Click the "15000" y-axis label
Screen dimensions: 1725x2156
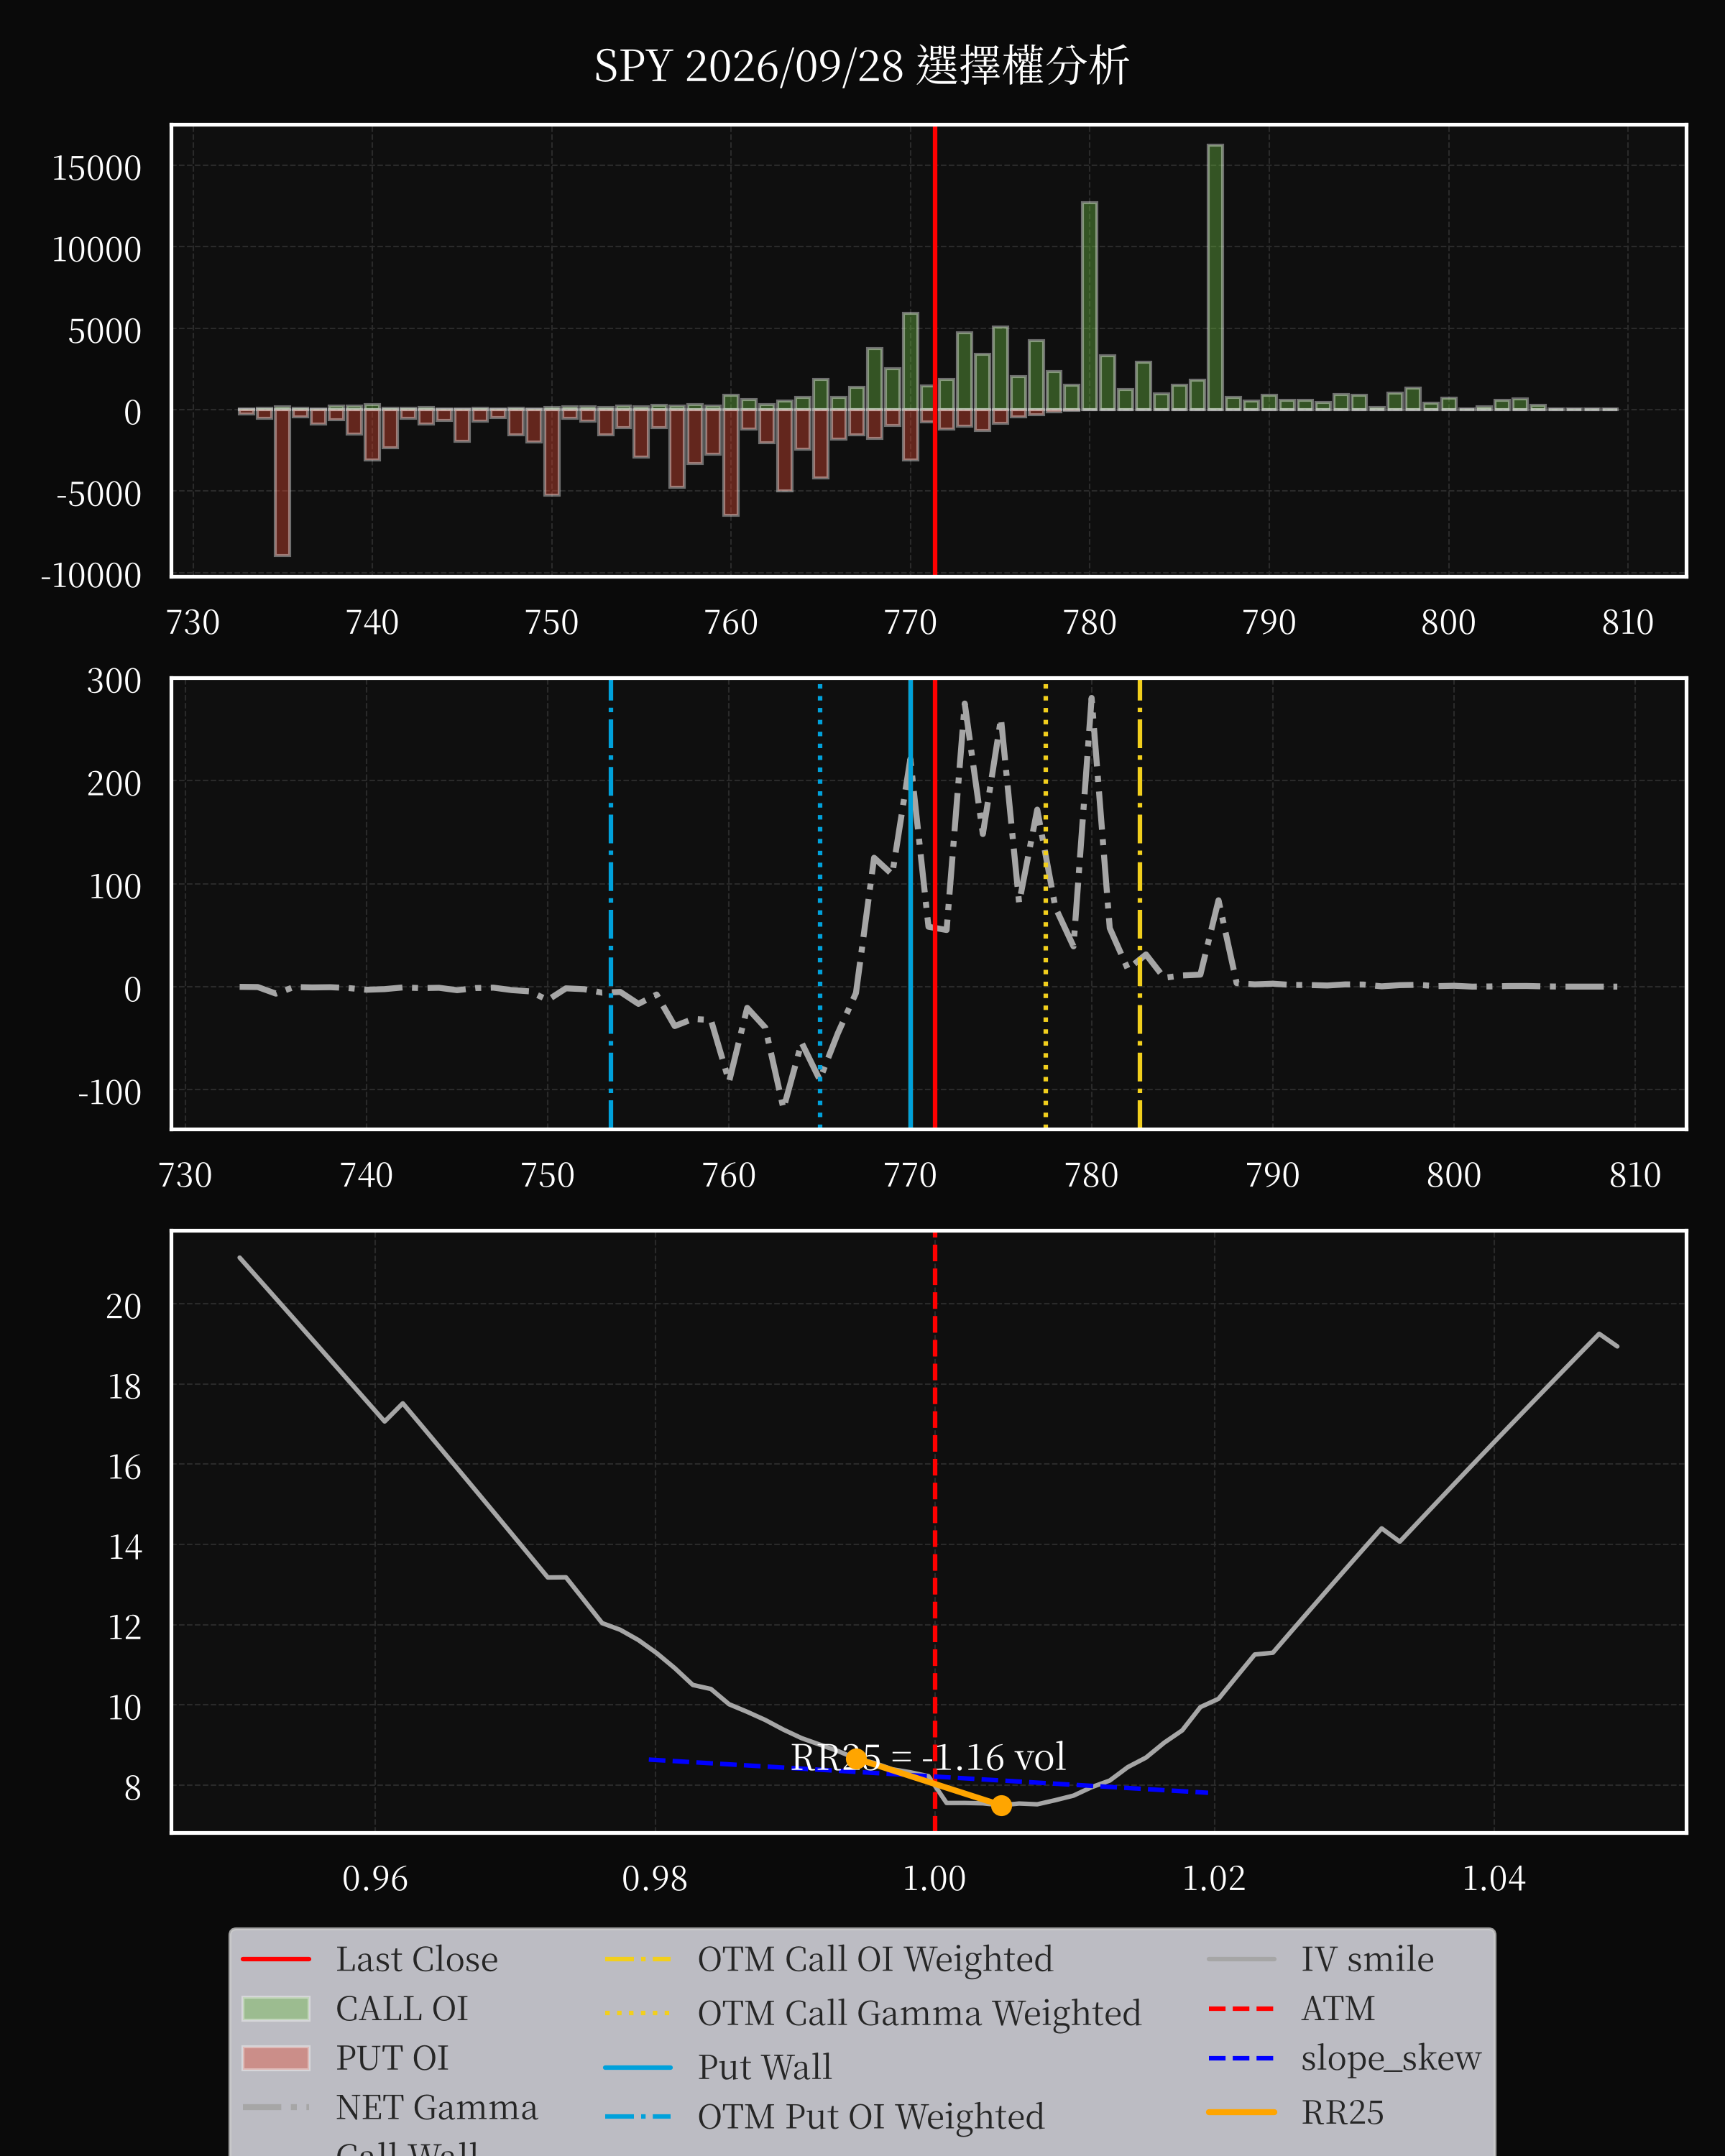(97, 168)
